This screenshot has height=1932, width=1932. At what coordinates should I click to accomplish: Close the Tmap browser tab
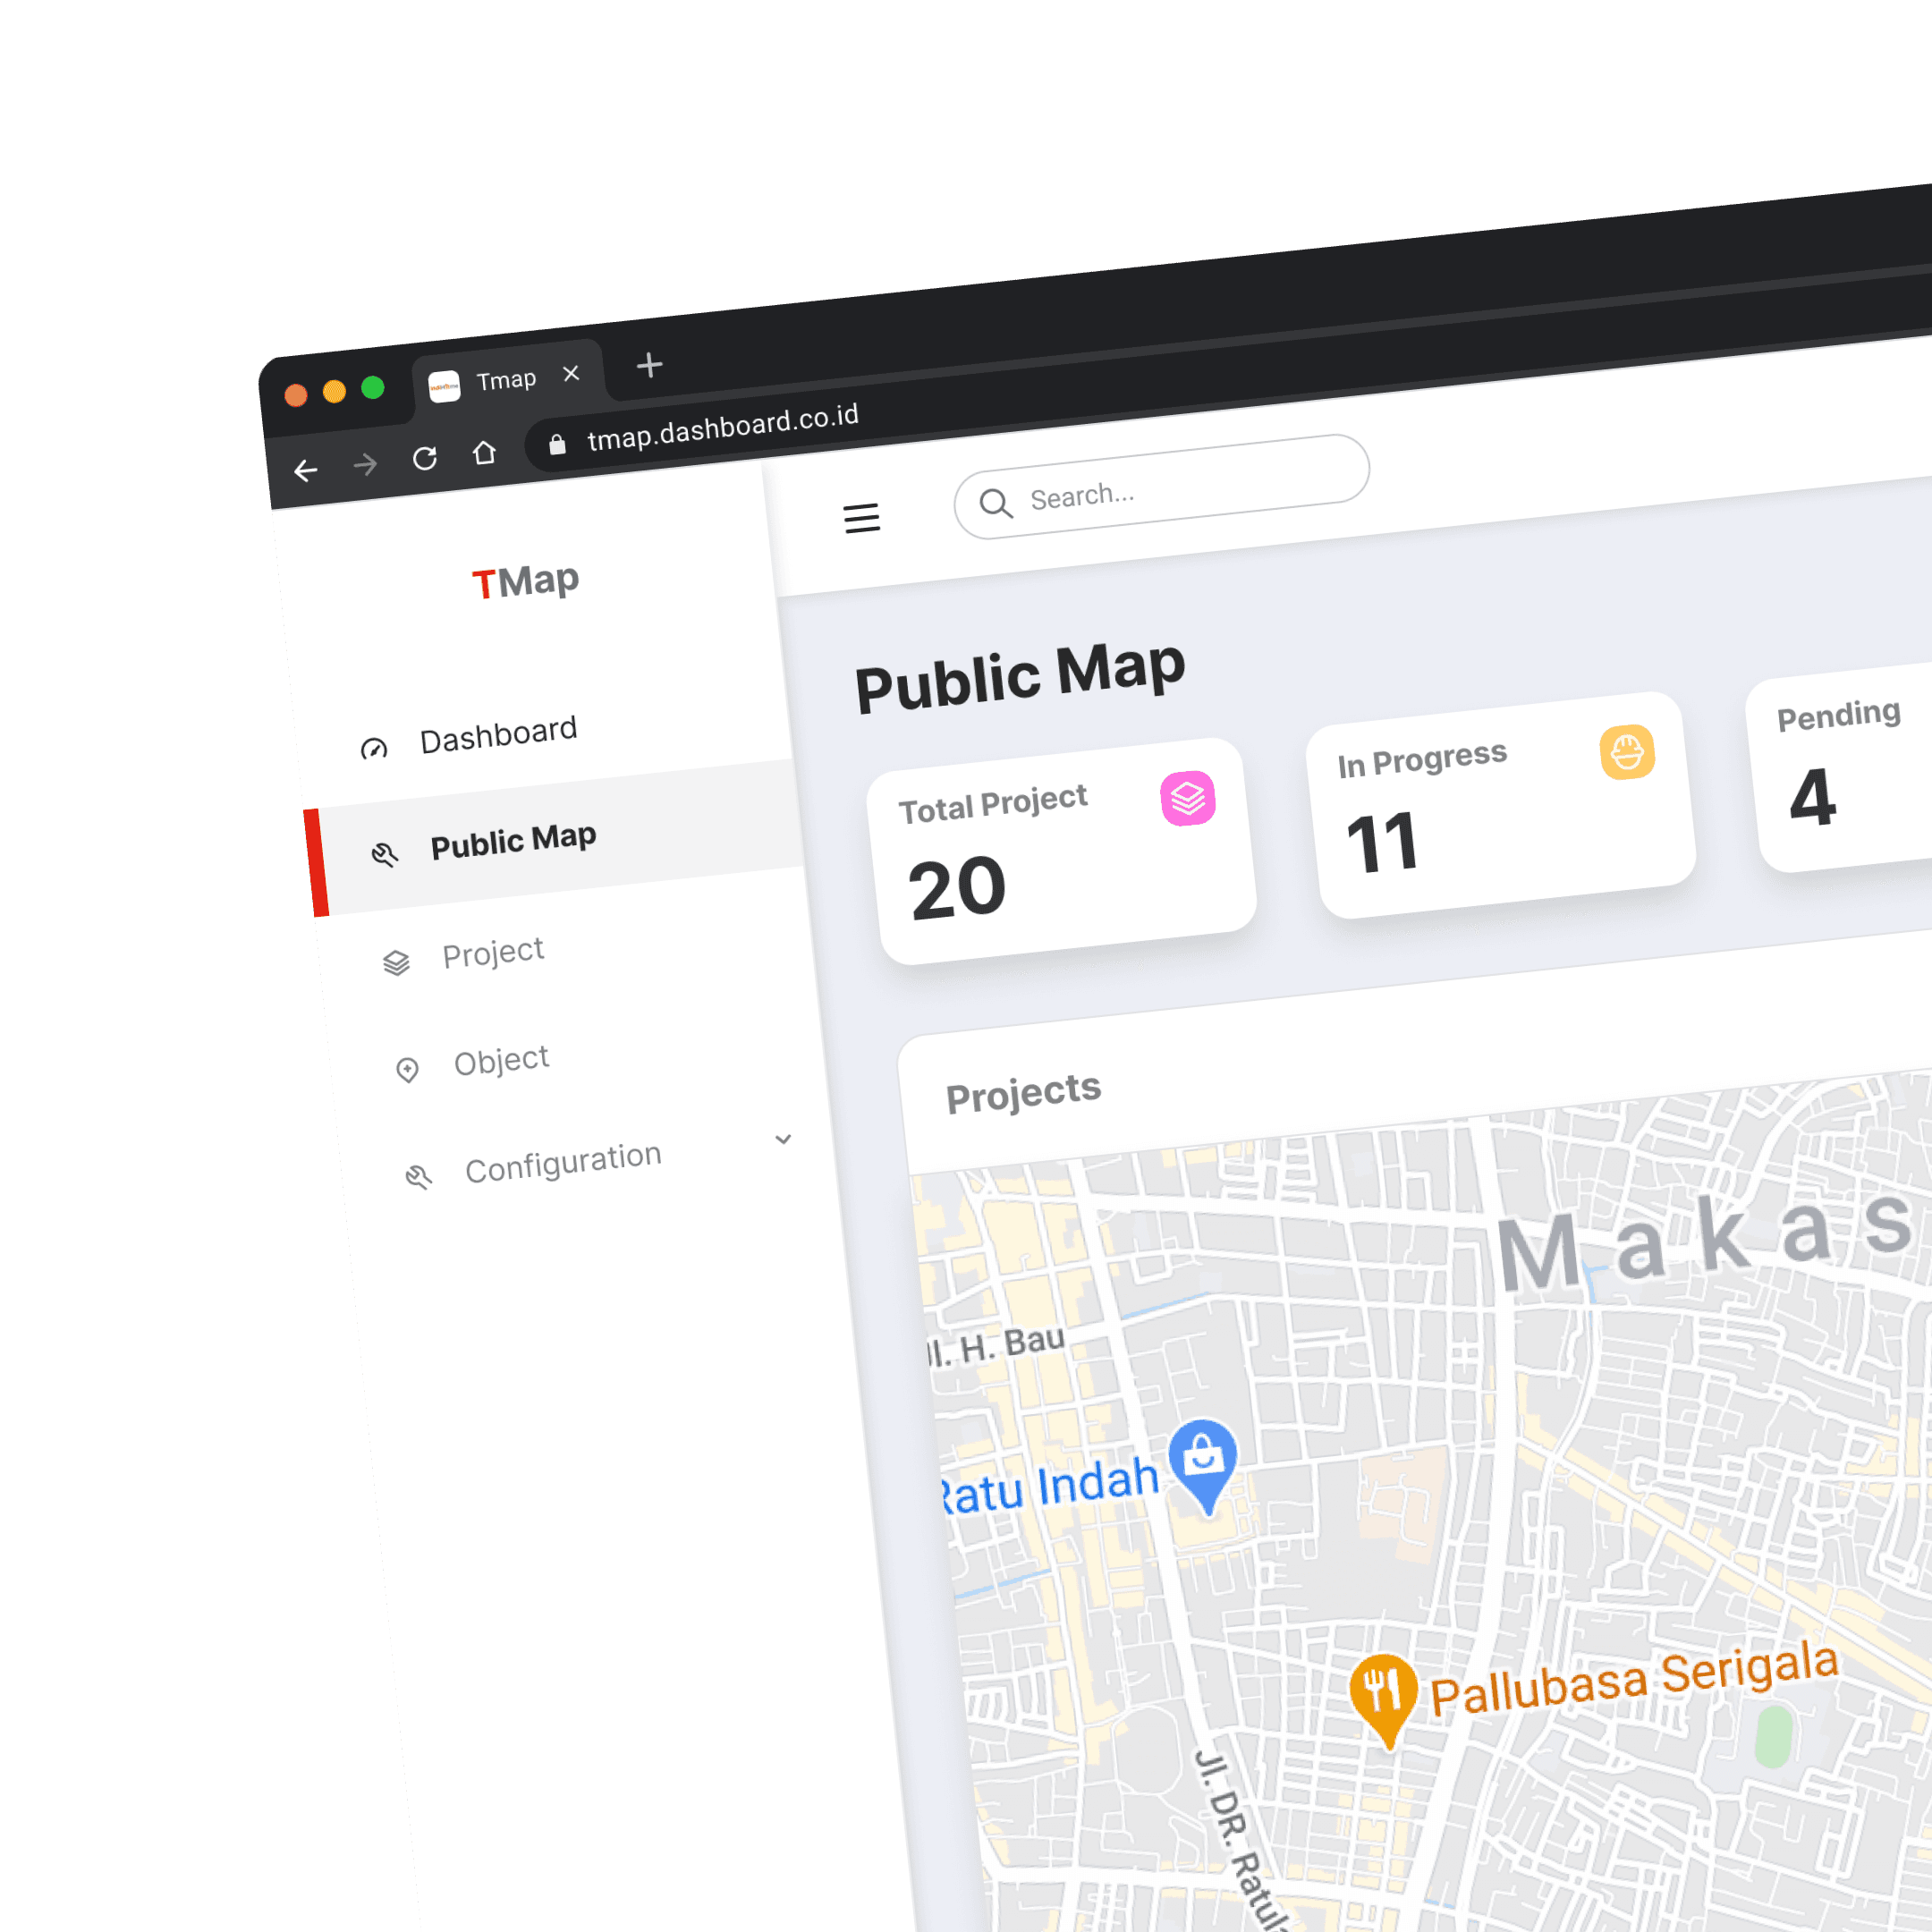coord(571,373)
